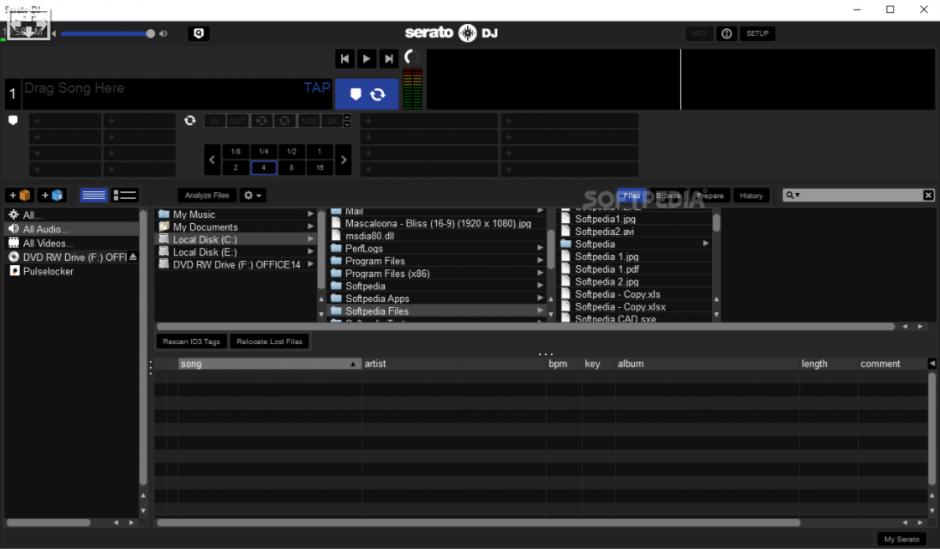Eject the DVD RW Drive (F:) in sidebar
This screenshot has width=940, height=549.
point(133,257)
